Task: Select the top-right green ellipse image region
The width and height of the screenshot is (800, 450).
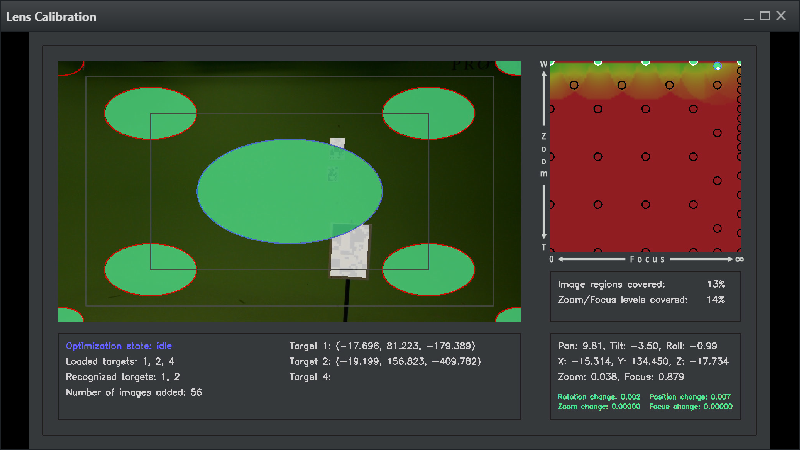Action: click(x=428, y=112)
